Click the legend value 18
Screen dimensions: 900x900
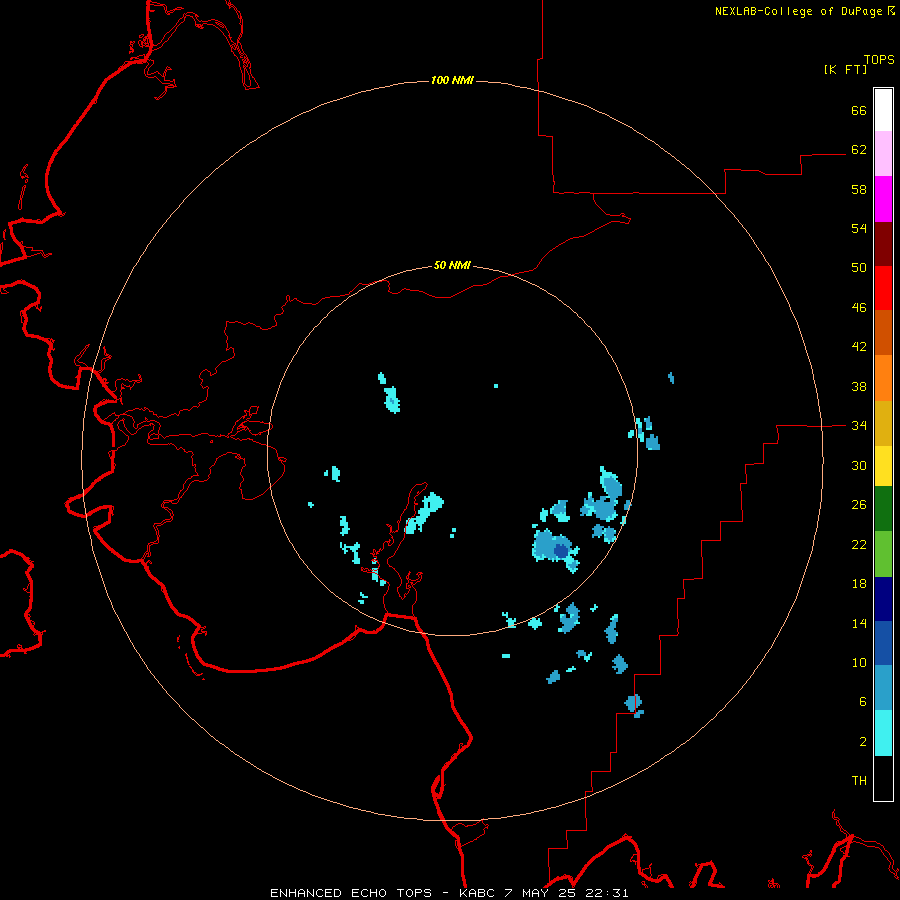859,584
